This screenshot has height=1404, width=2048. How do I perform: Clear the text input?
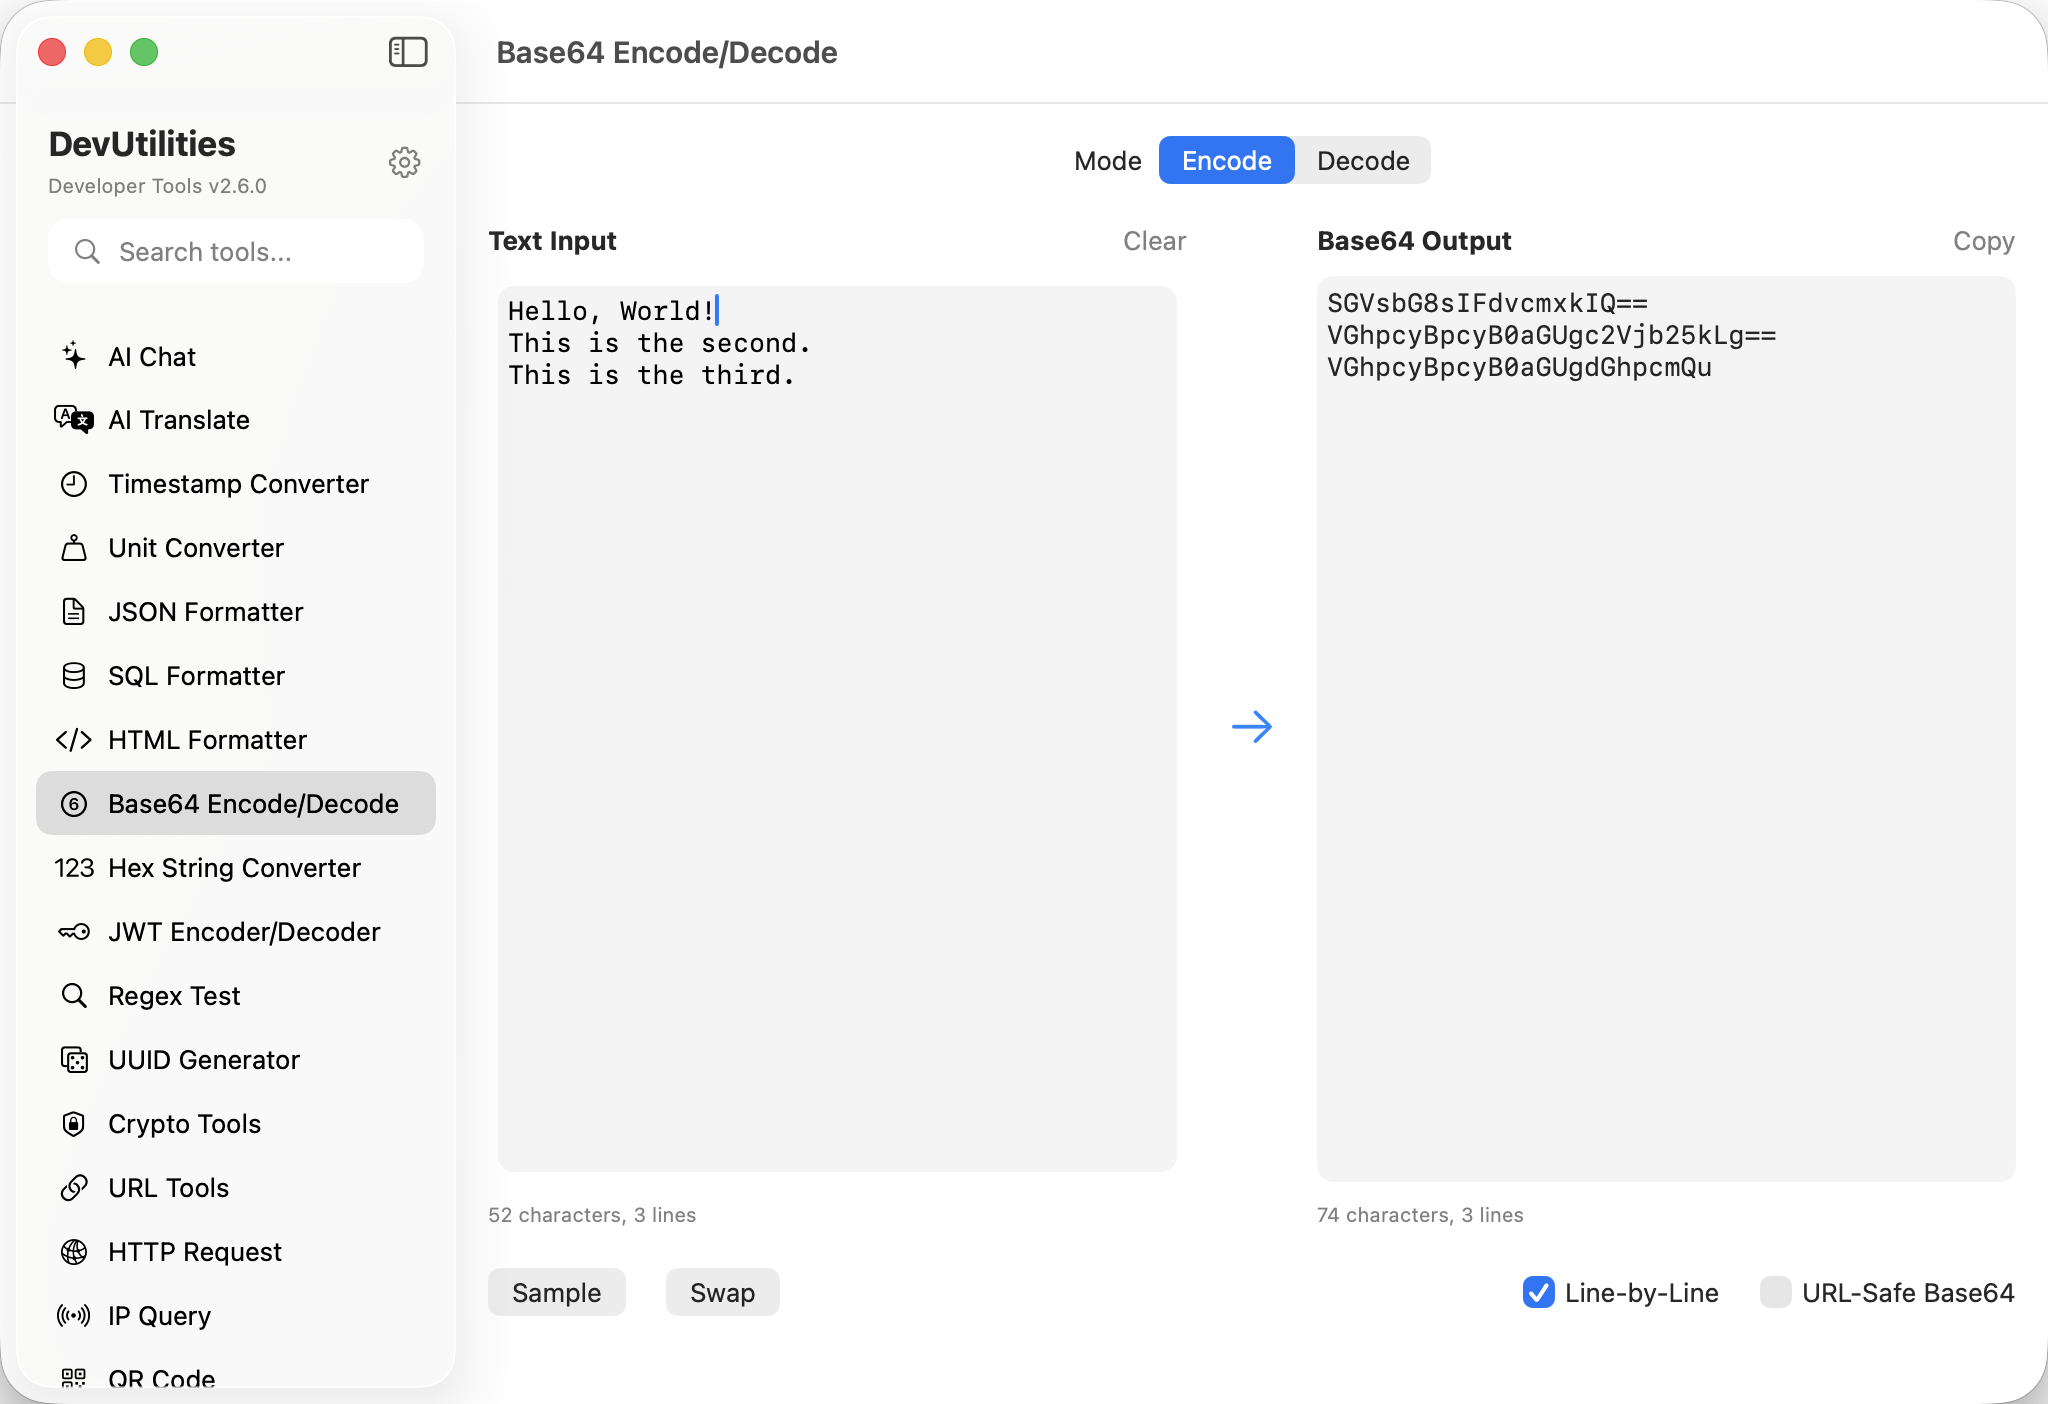point(1154,241)
